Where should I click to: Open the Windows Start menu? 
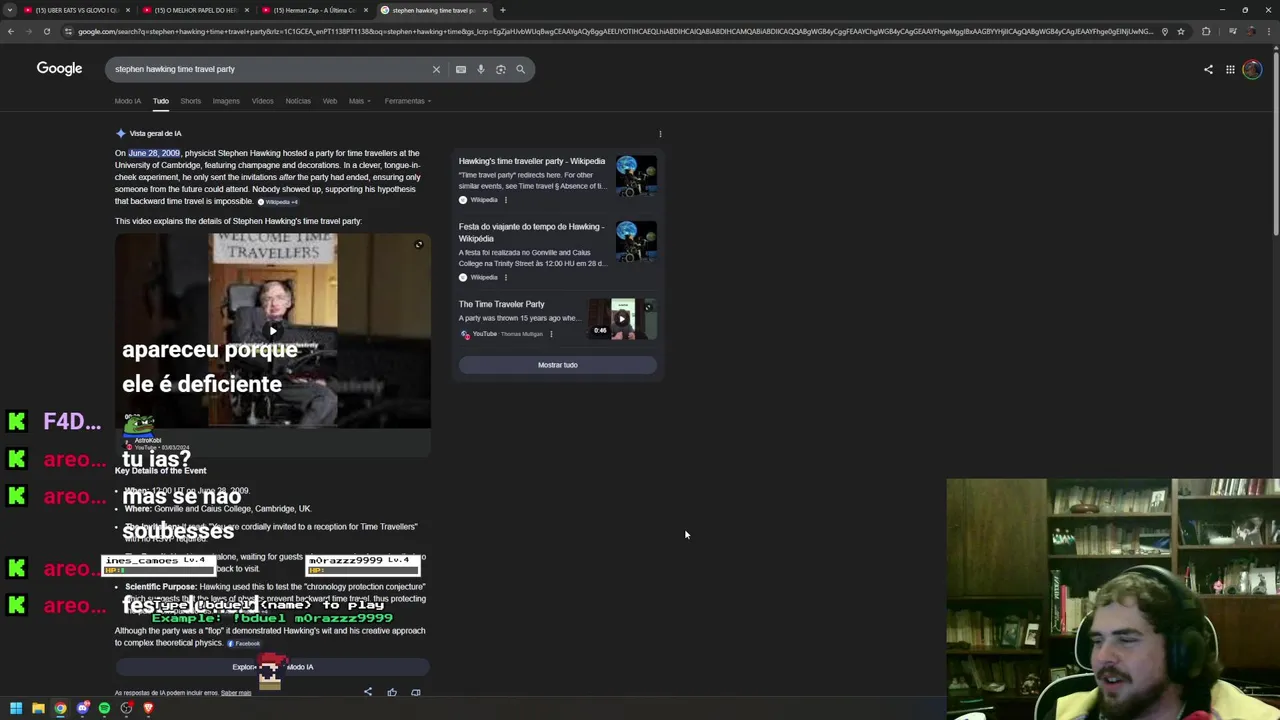pos(16,708)
